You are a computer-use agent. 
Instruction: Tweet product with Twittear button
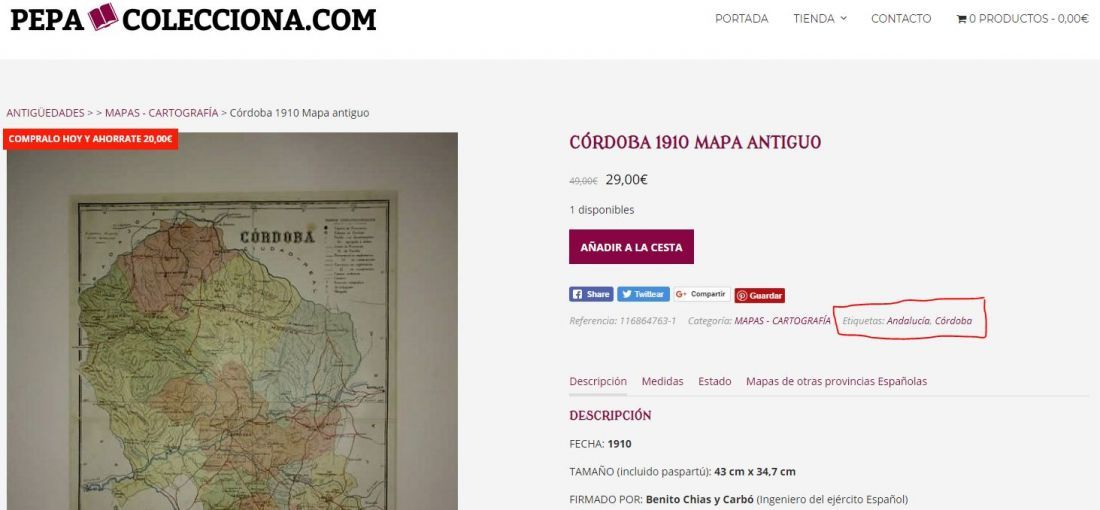click(x=643, y=295)
